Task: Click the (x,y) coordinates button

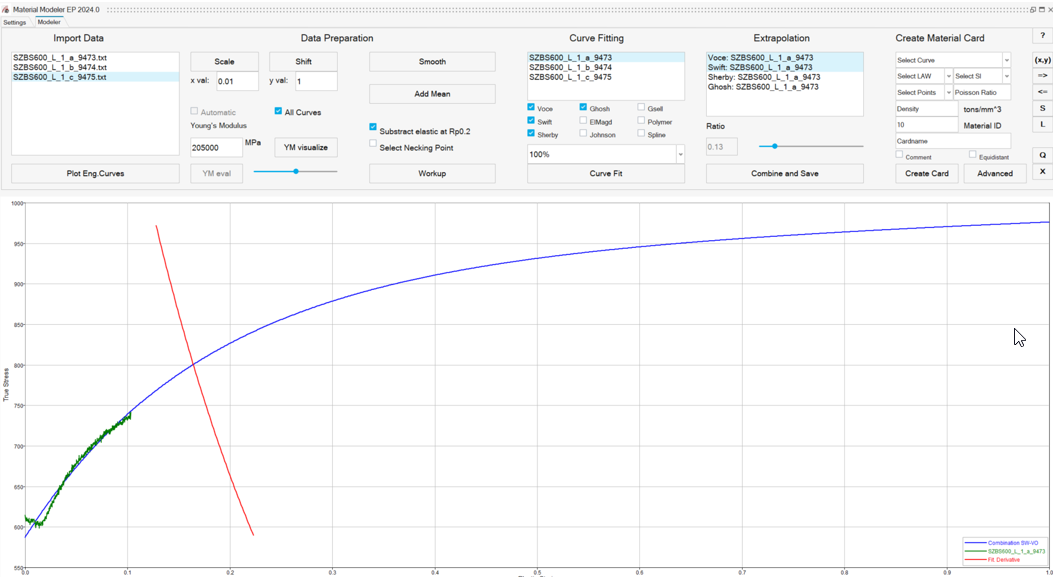Action: 1042,60
